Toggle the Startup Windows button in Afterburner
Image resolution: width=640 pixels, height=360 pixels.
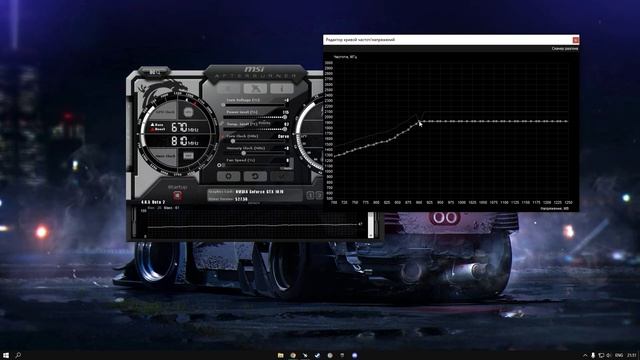pyautogui.click(x=178, y=196)
